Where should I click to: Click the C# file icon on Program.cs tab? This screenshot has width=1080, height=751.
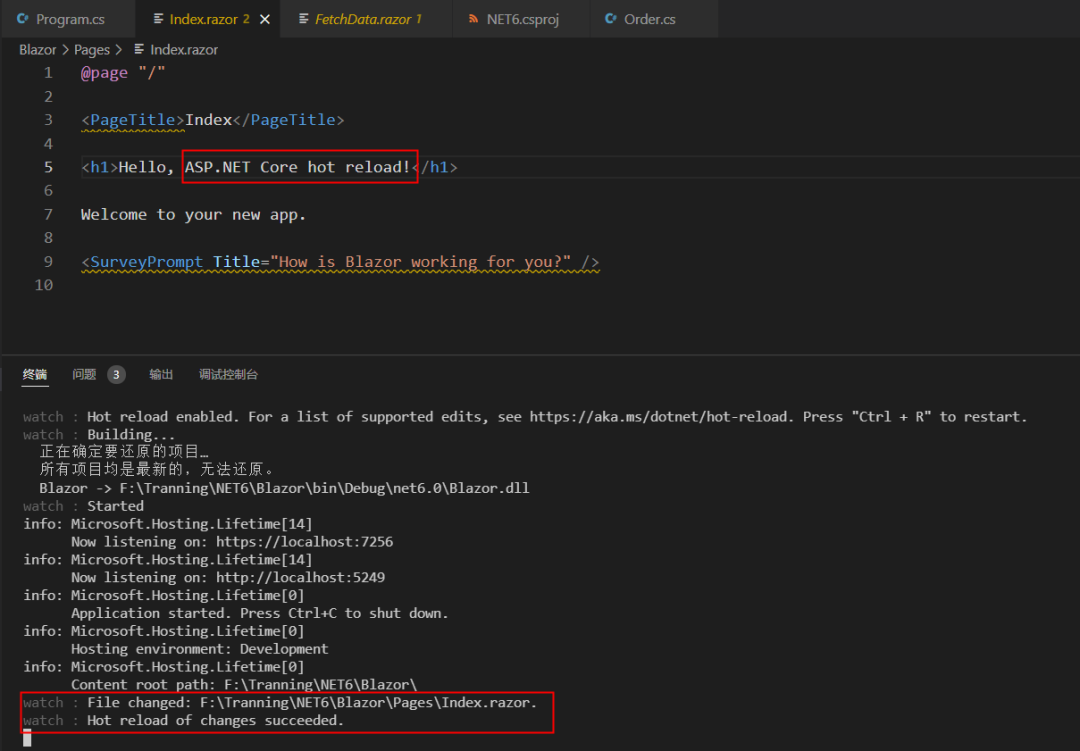pos(23,19)
